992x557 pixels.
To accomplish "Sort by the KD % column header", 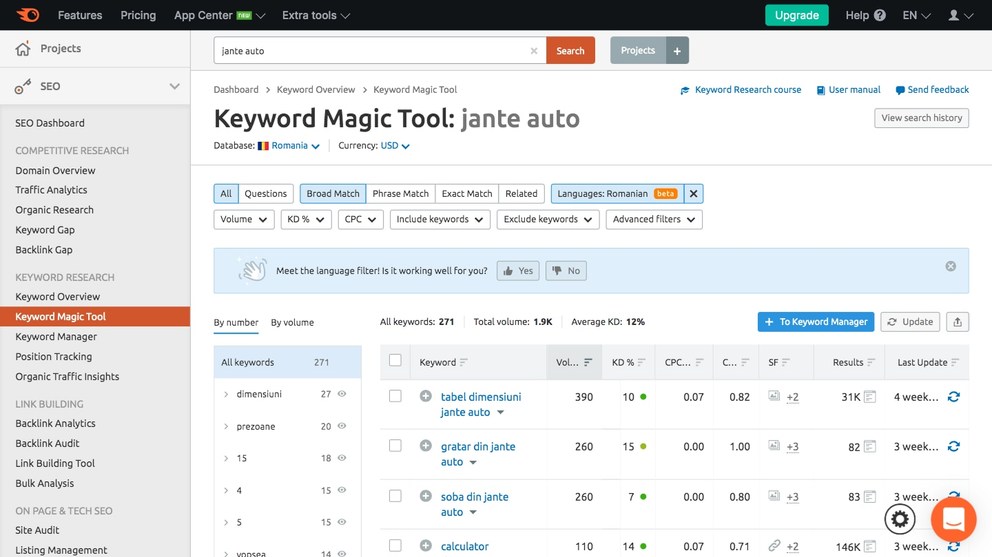I will [x=628, y=362].
